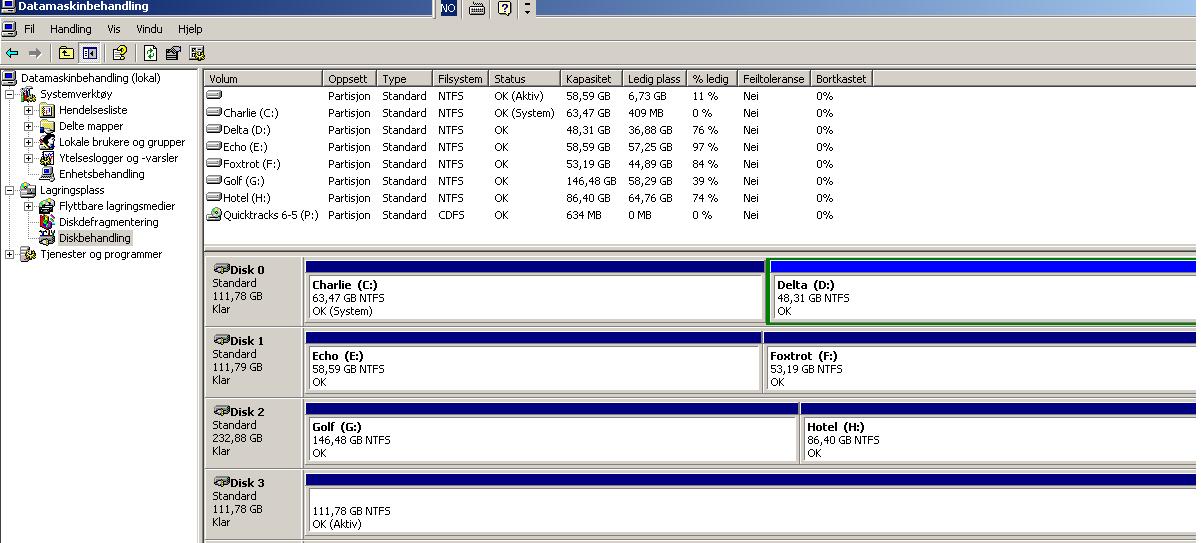Click the Hendelsesliste icon in tree
Viewport: 1202px width, 543px height.
click(x=47, y=110)
